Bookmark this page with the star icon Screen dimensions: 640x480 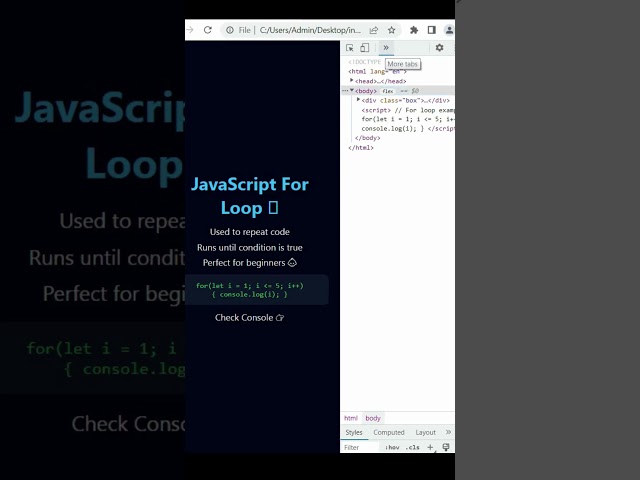391,30
